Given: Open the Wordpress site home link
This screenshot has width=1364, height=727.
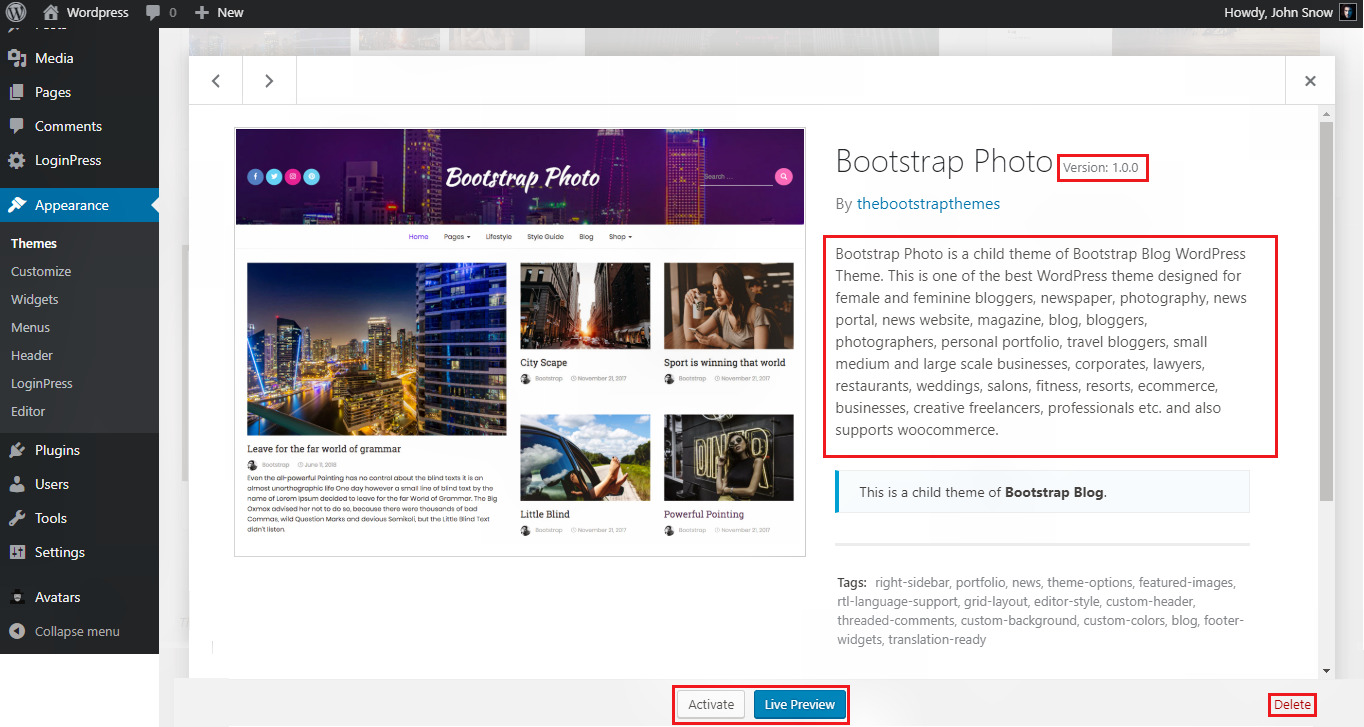Looking at the screenshot, I should click(86, 12).
